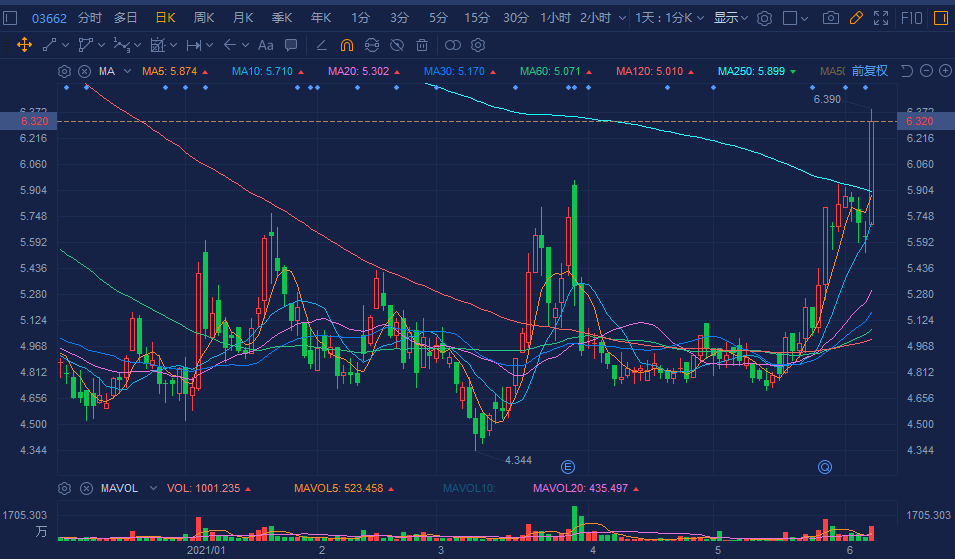Remove MAVOL indicator with X icon
This screenshot has width=955, height=559.
(85, 488)
